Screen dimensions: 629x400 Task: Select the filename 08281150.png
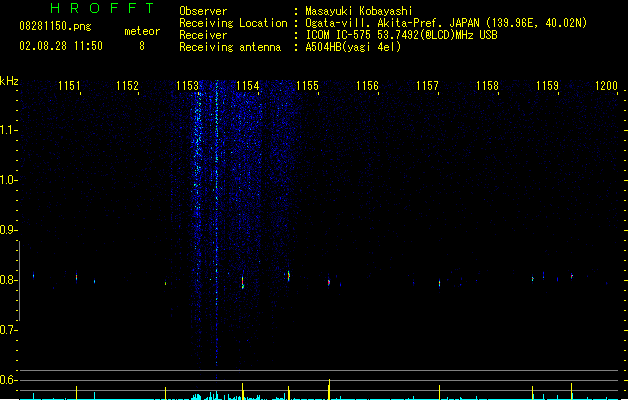[x=55, y=26]
